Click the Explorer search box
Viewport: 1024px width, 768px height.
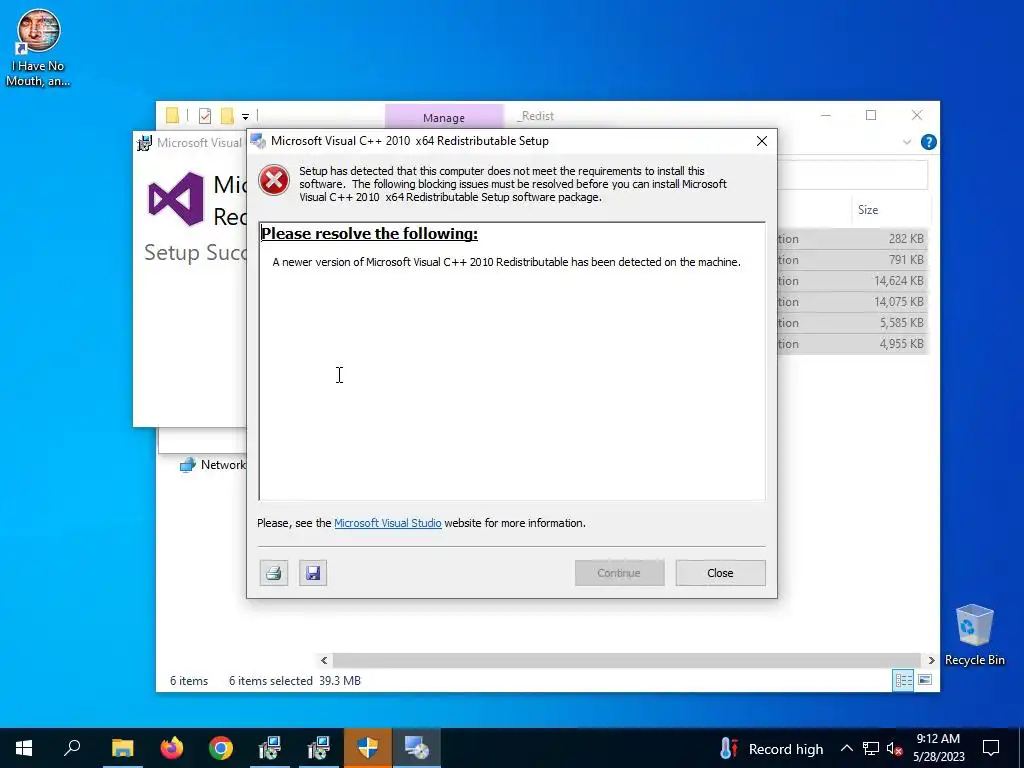coord(852,175)
